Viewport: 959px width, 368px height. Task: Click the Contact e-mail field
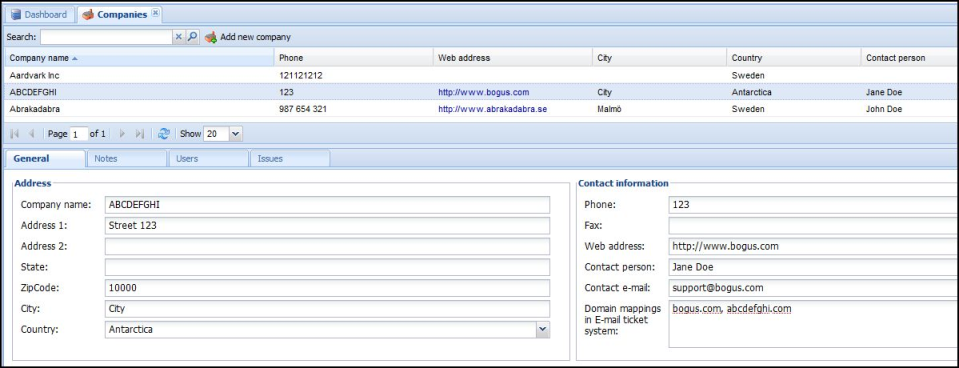813,288
